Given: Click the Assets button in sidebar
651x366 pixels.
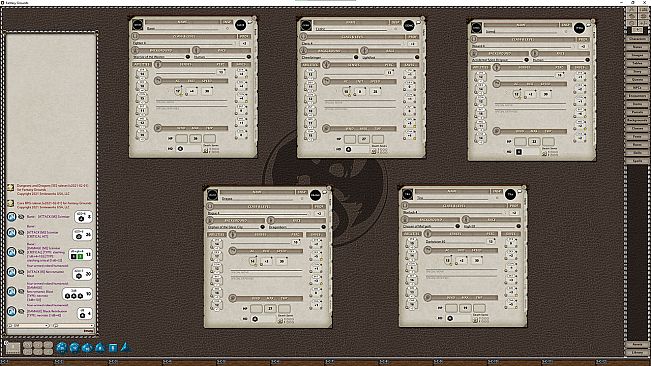Looking at the screenshot, I should click(637, 344).
